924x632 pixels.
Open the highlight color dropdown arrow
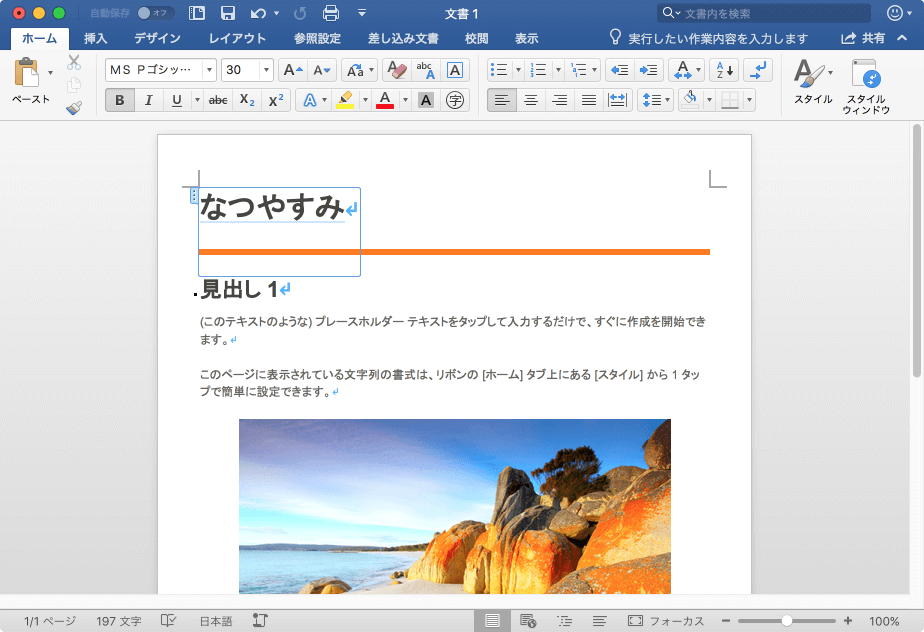coord(365,100)
